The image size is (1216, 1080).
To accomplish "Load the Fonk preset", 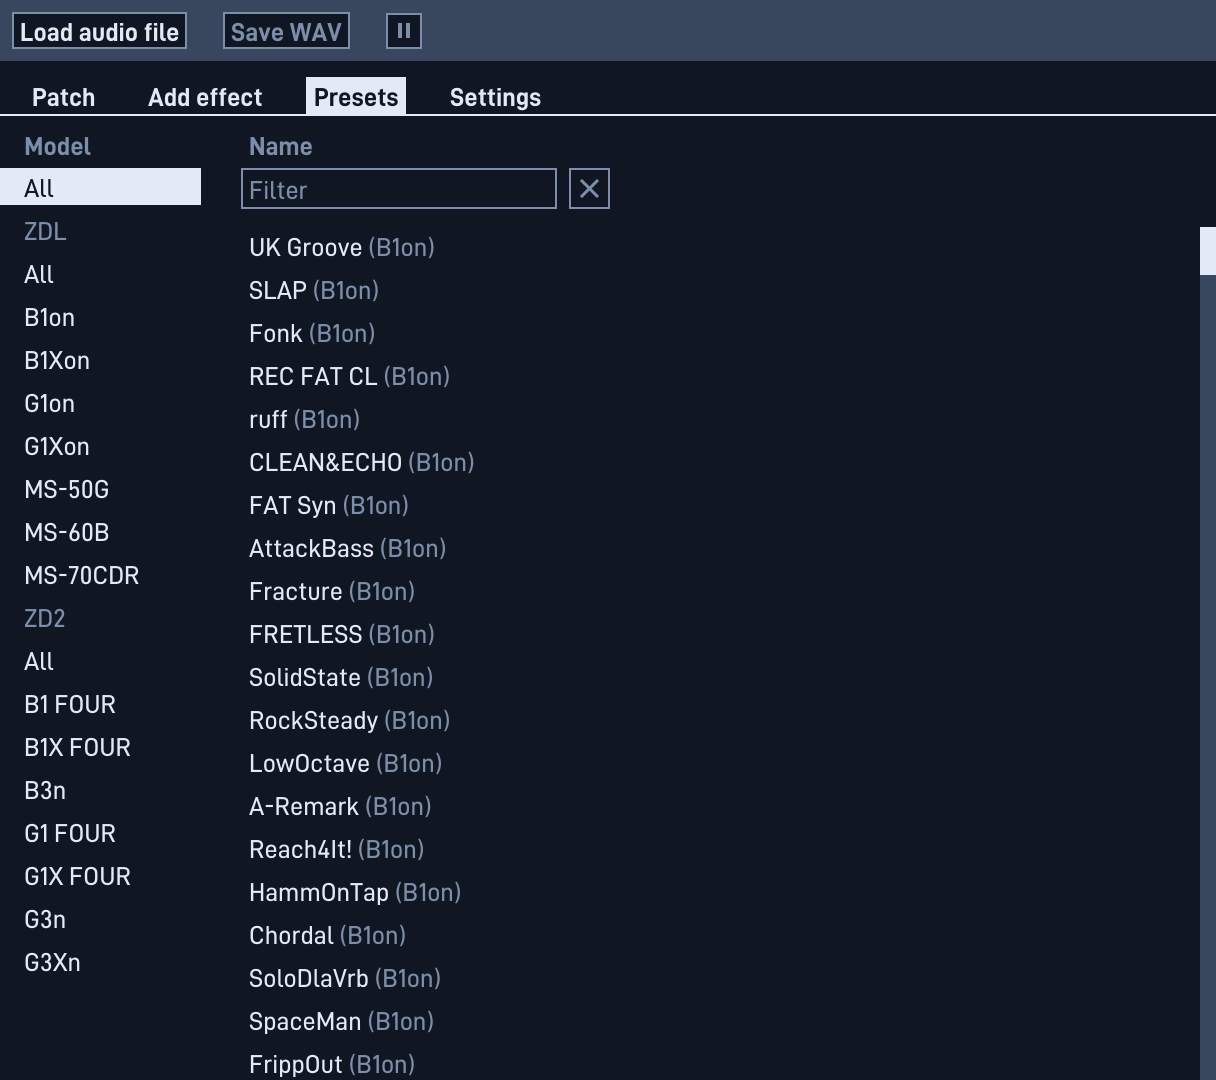I will [312, 333].
